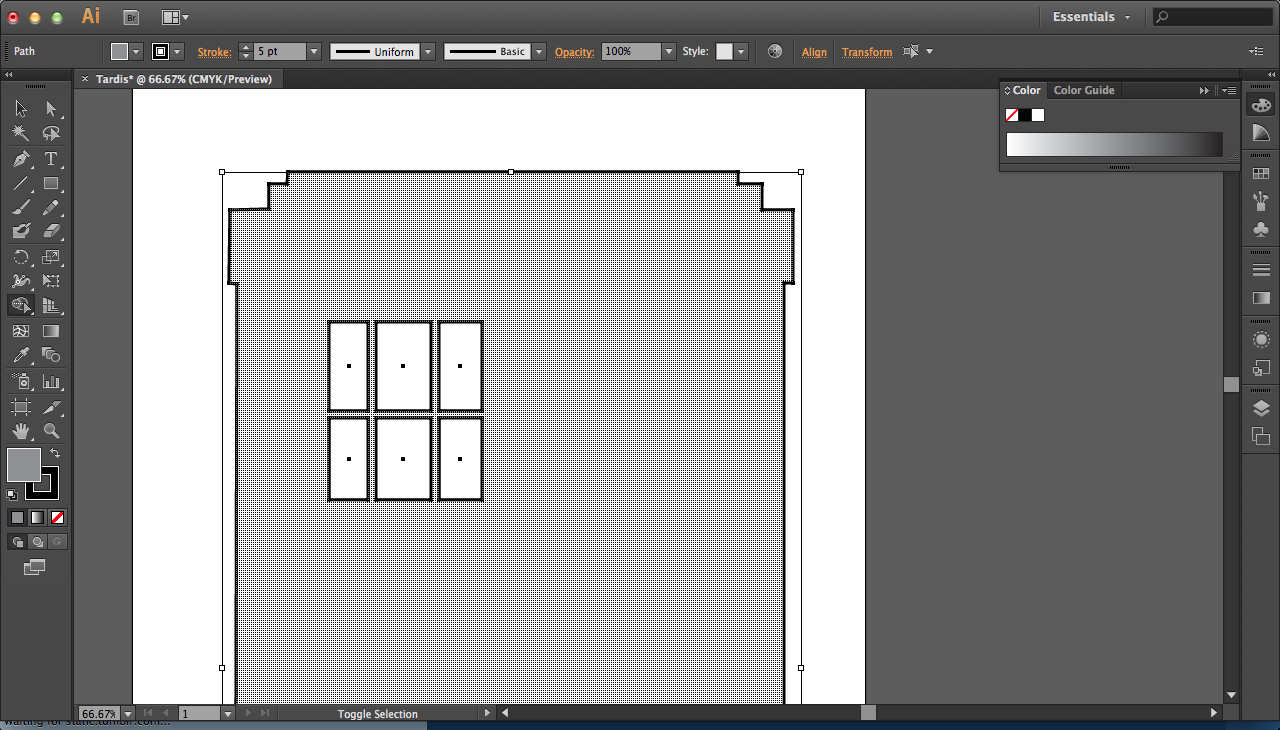The height and width of the screenshot is (730, 1280).
Task: Click the Recolor Artwork icon
Action: pos(774,51)
